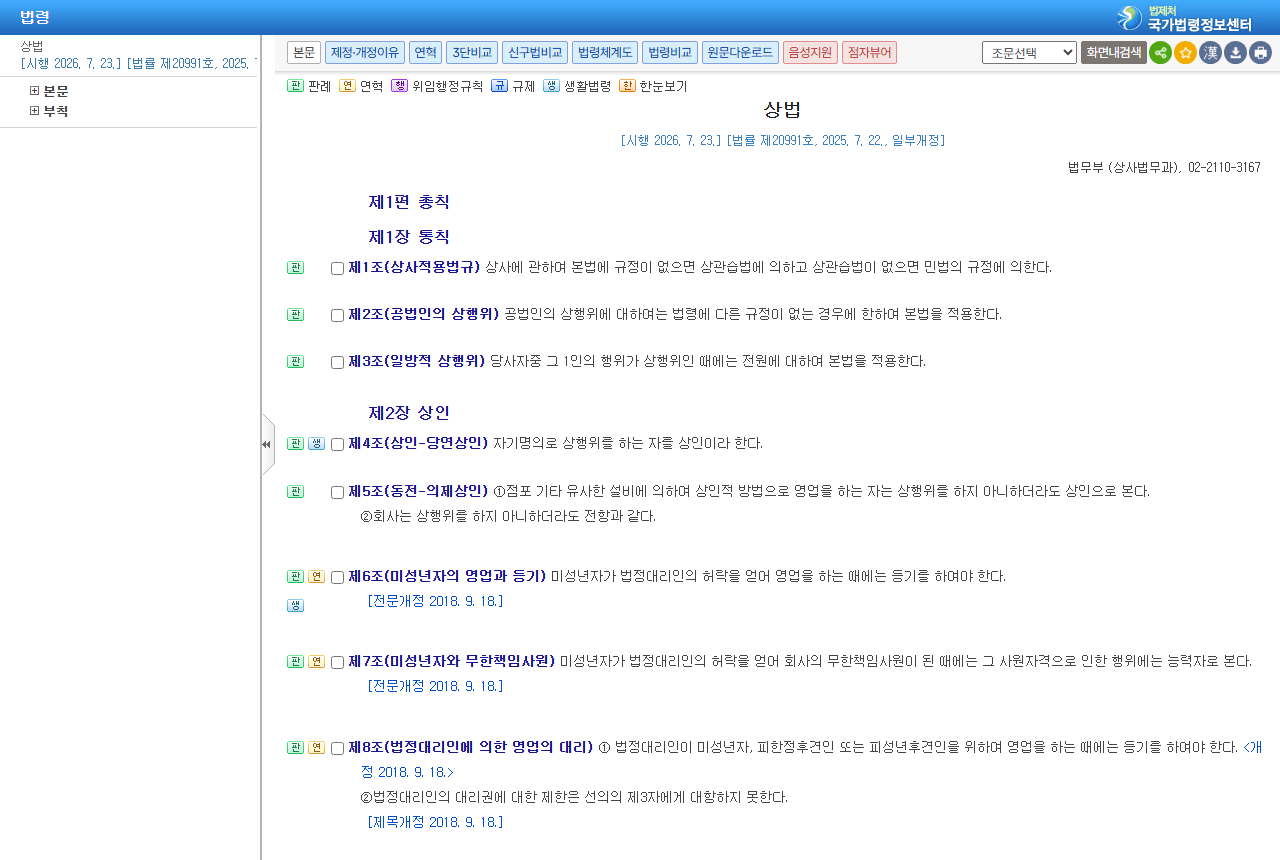Click the 법령 header title

(35, 17)
